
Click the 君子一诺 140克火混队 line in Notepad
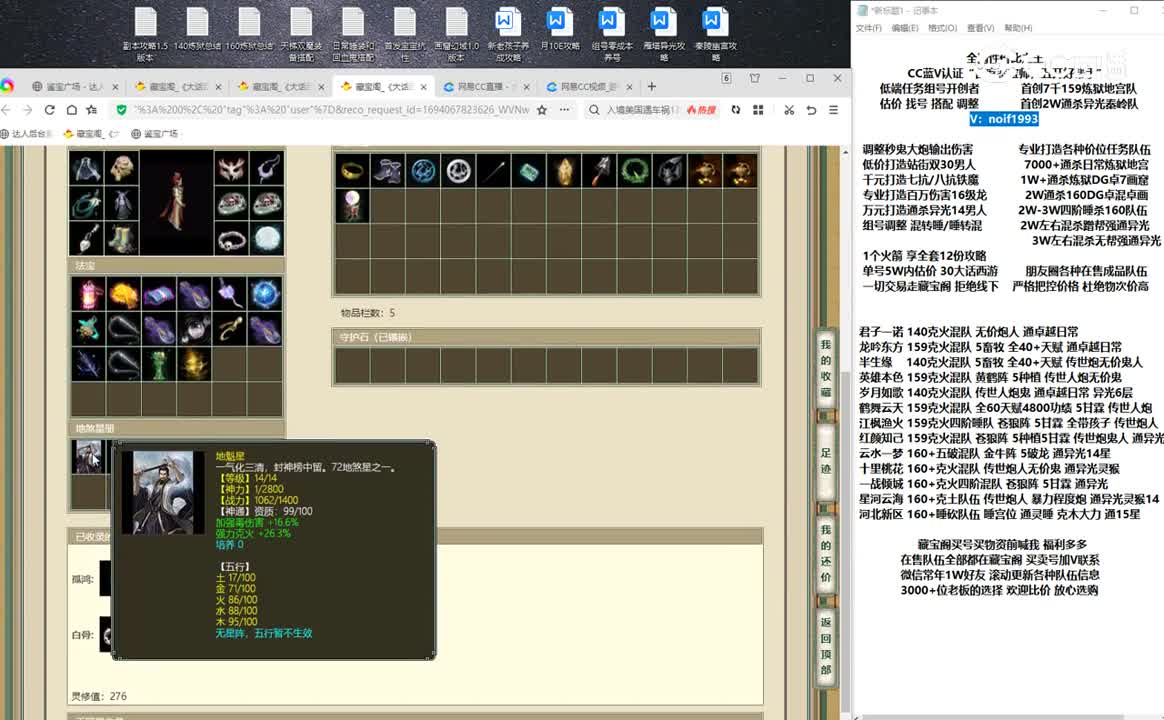click(x=969, y=332)
